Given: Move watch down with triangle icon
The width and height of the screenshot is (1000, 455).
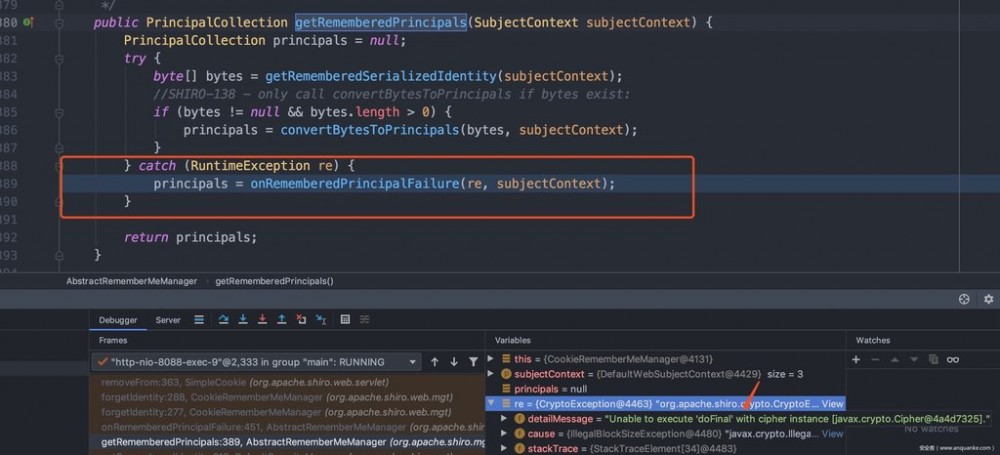Looking at the screenshot, I should 914,359.
